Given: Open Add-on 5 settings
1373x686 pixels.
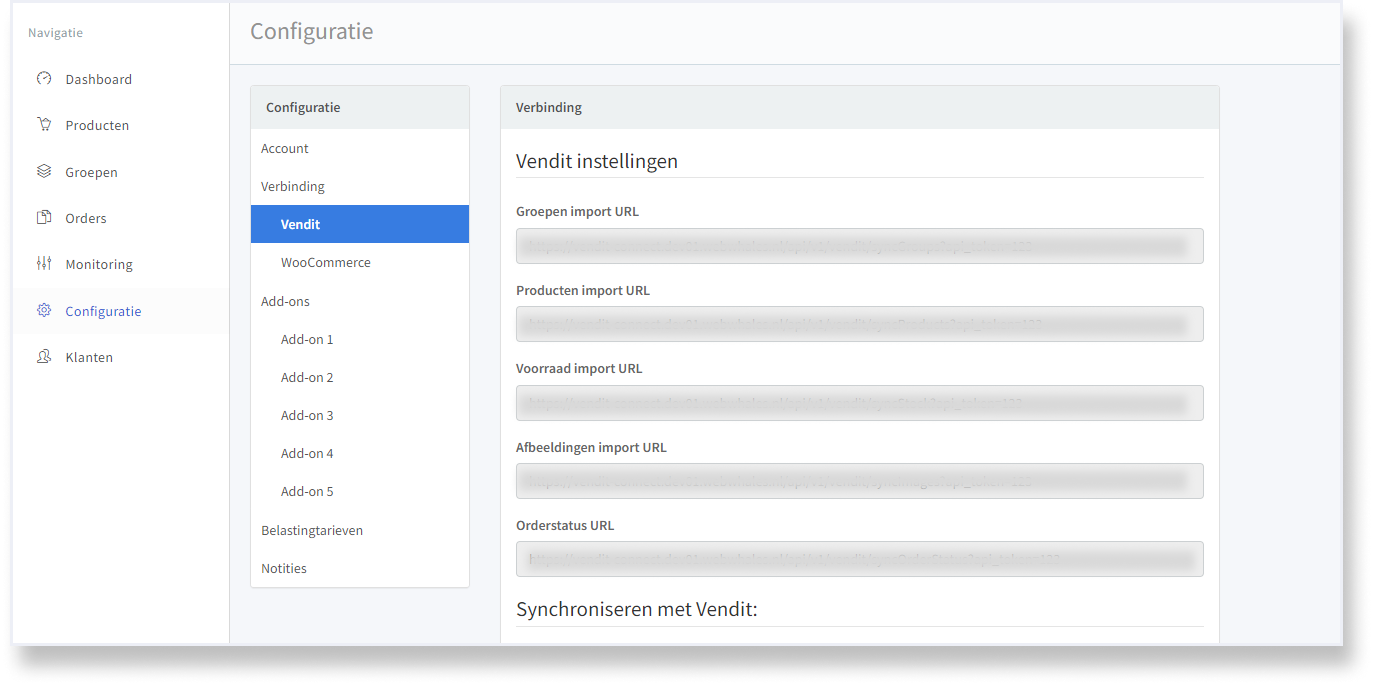Looking at the screenshot, I should point(307,491).
